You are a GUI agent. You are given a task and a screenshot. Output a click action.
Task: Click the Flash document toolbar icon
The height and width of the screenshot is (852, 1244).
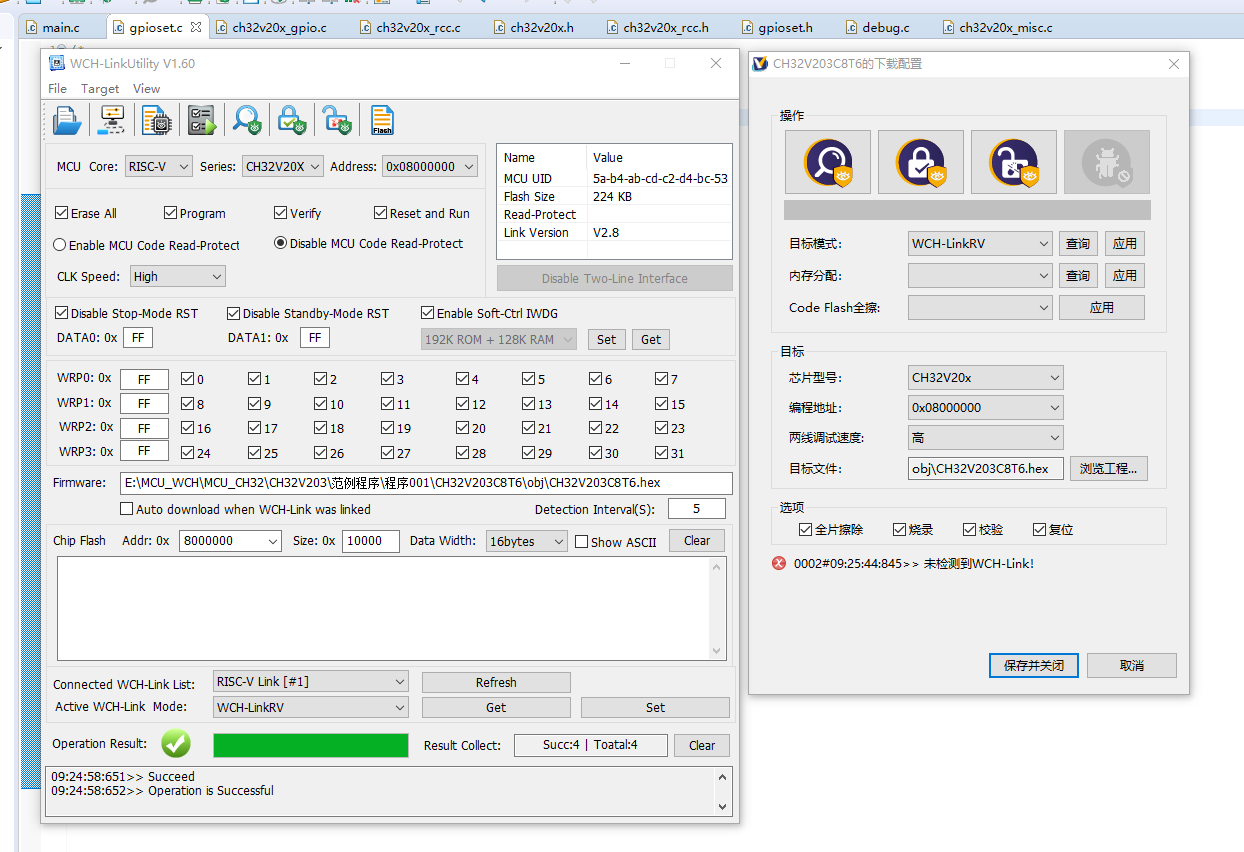pos(382,120)
